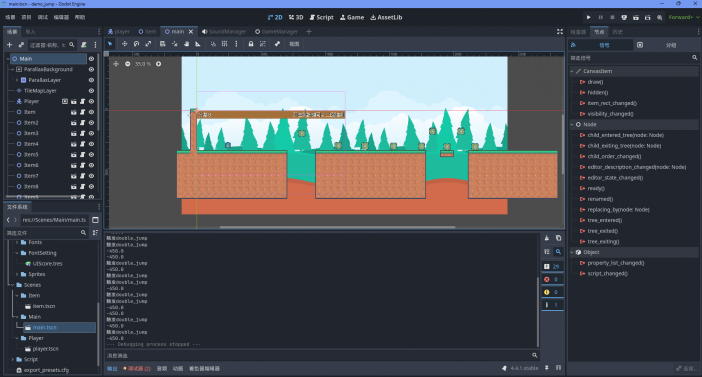702x377 pixels.
Task: Add a new node with the plus icon
Action: pyautogui.click(x=9, y=45)
